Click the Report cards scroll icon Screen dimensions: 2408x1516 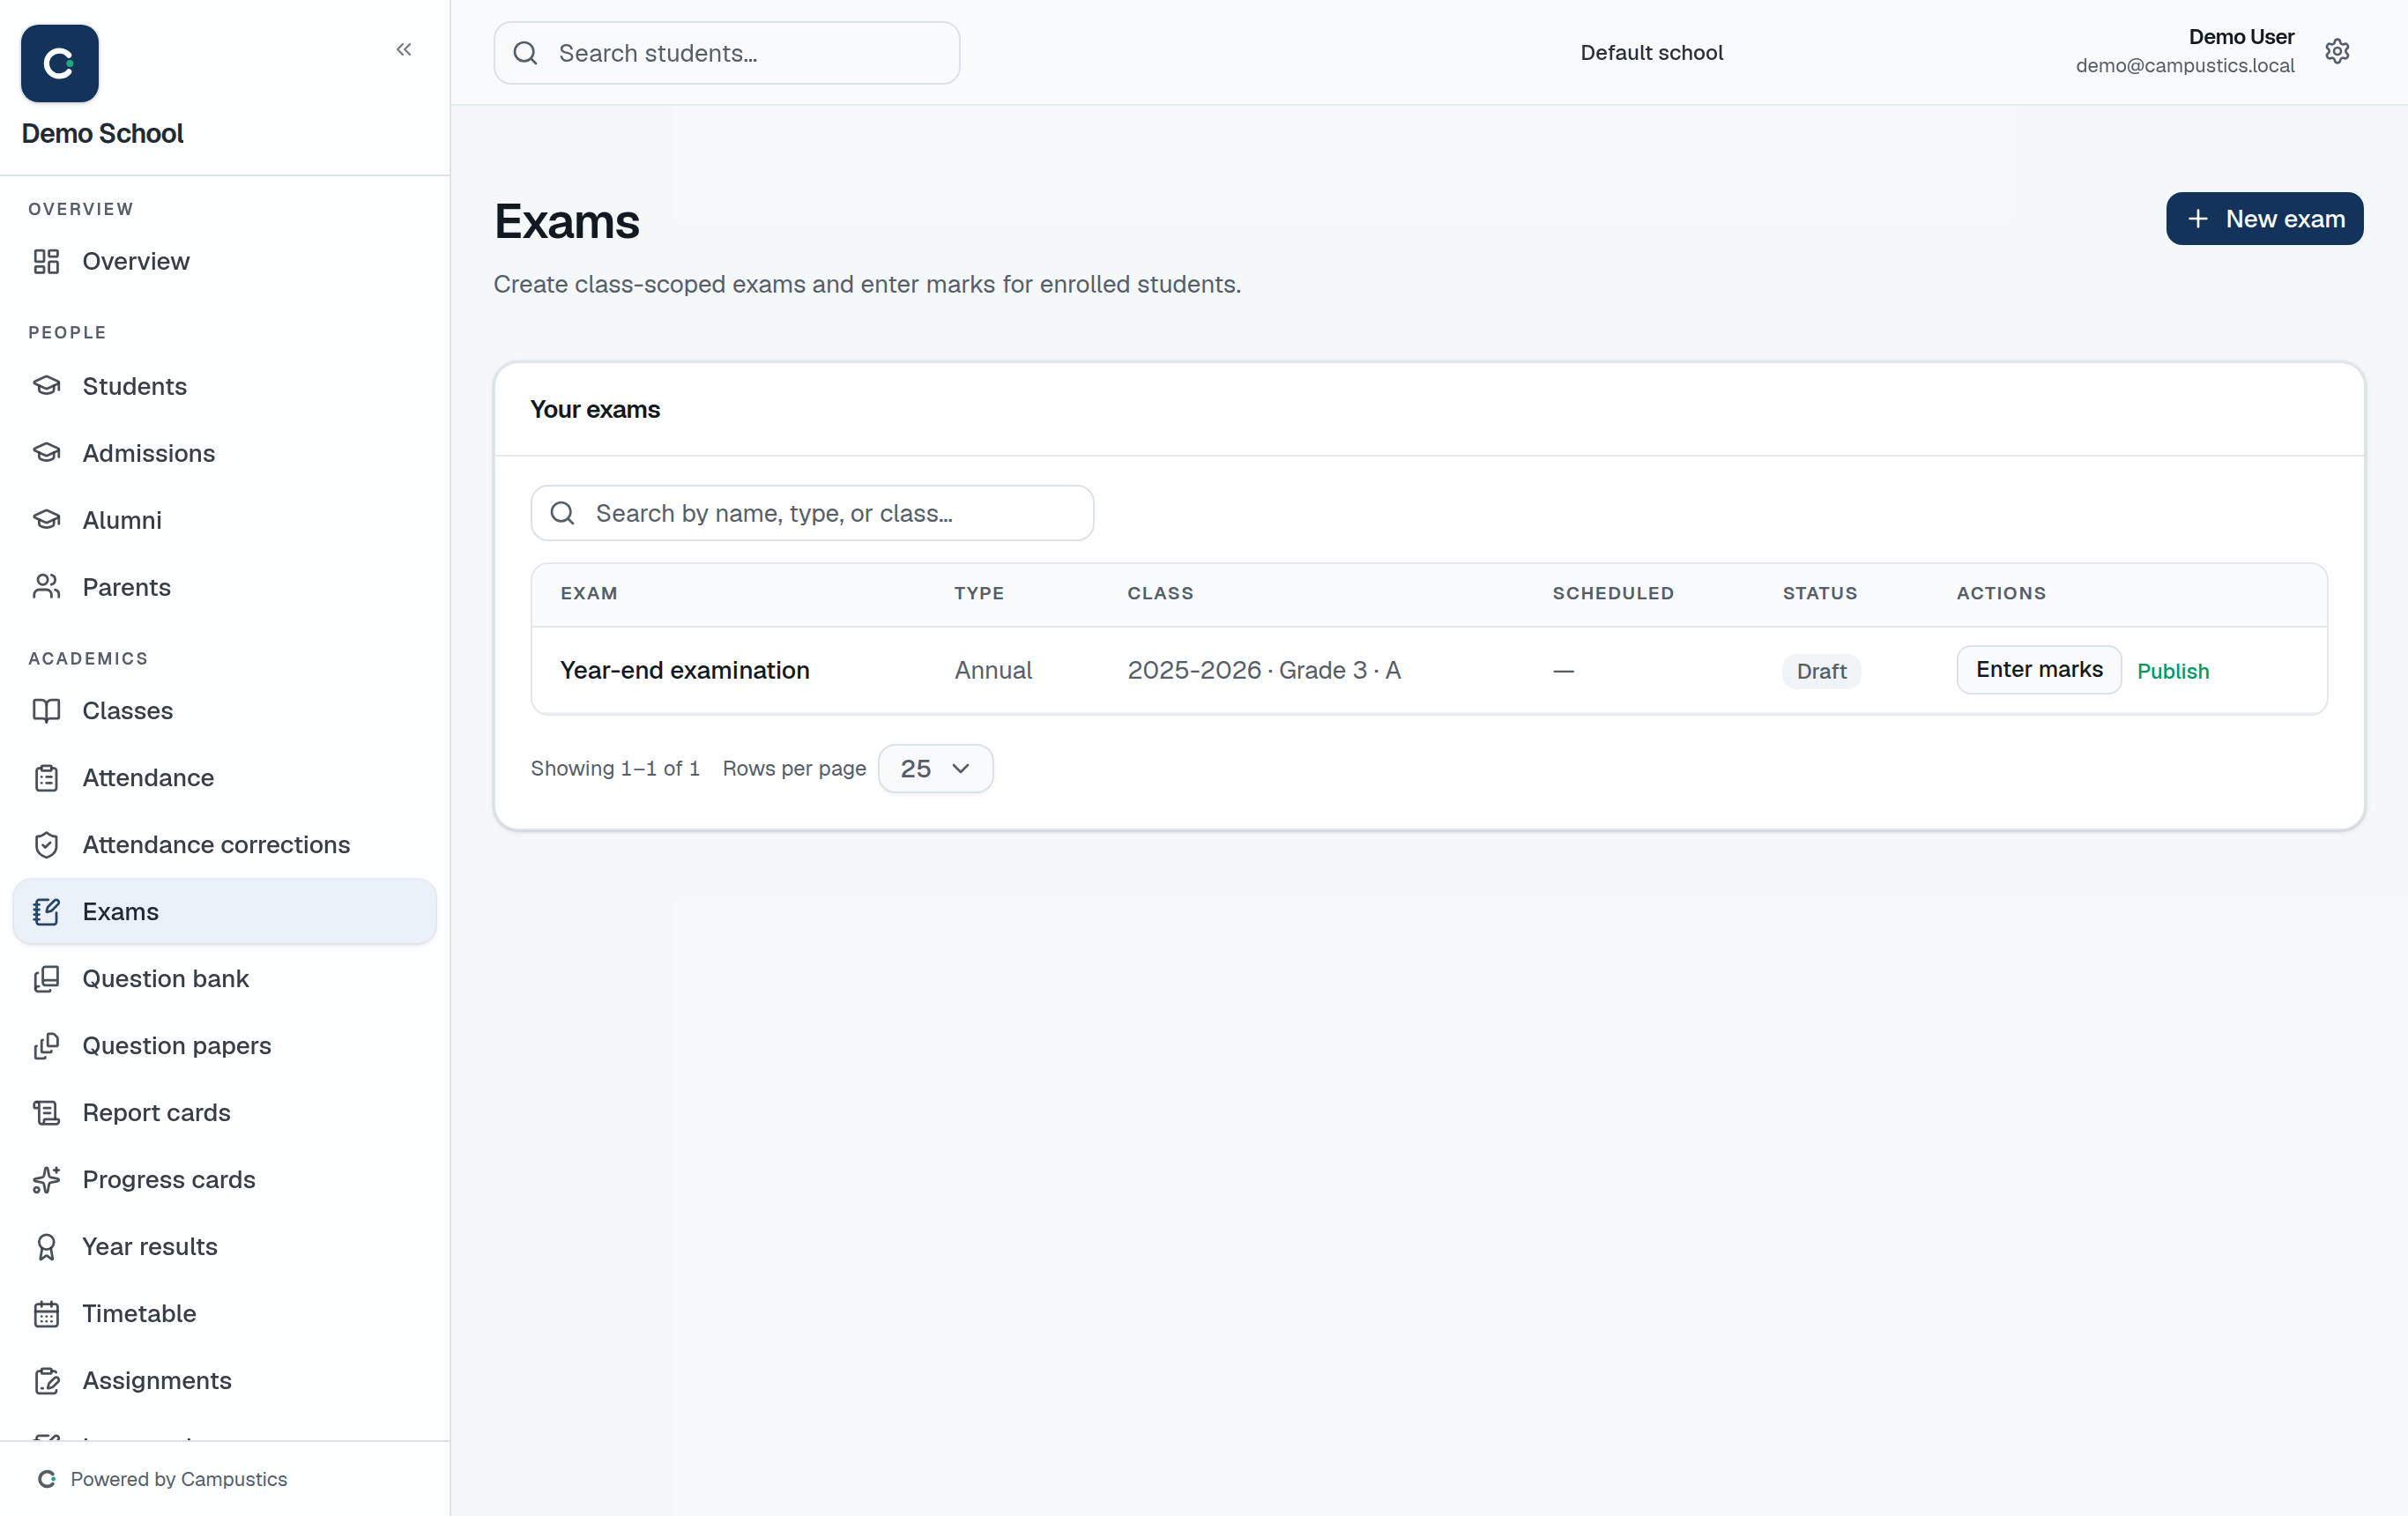coord(47,1113)
